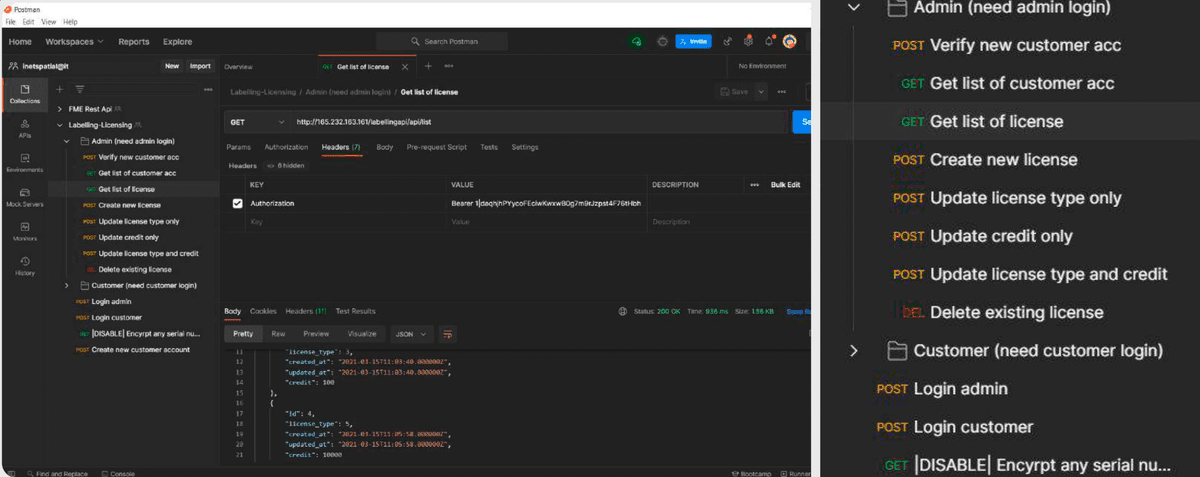Click the blue Send button
Screen dimensions: 1200x477
tap(803, 122)
